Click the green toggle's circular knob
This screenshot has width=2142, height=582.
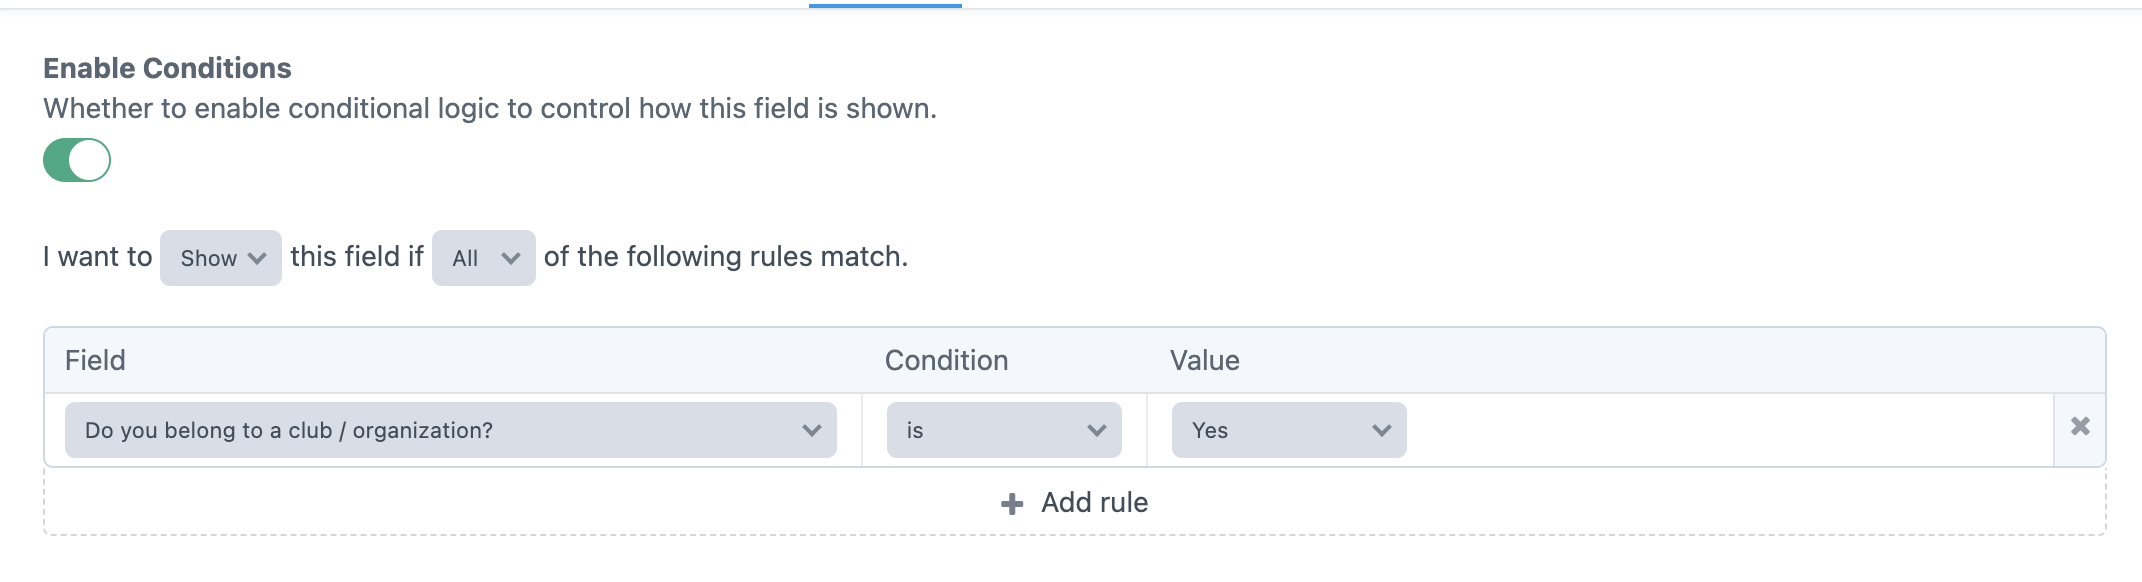click(93, 158)
